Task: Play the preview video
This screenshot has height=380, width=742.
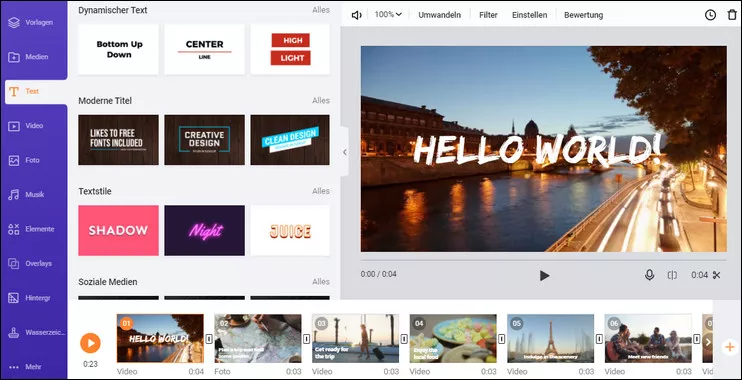Action: [544, 275]
